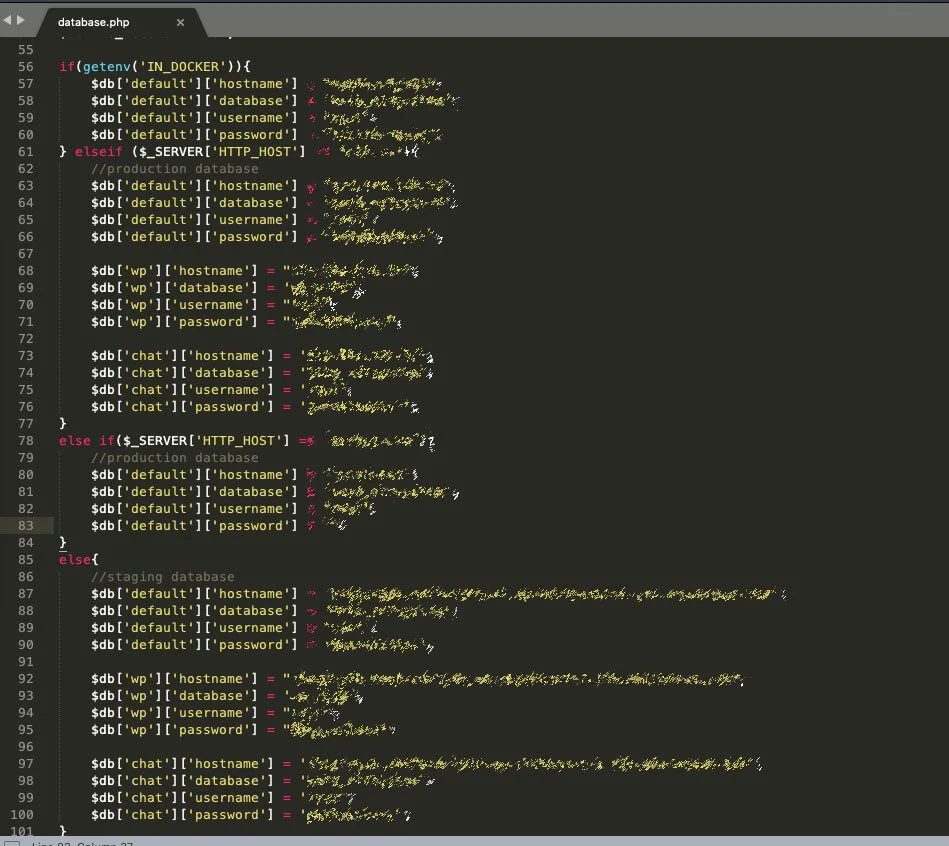Click the previous-tab left arrow

[7, 20]
